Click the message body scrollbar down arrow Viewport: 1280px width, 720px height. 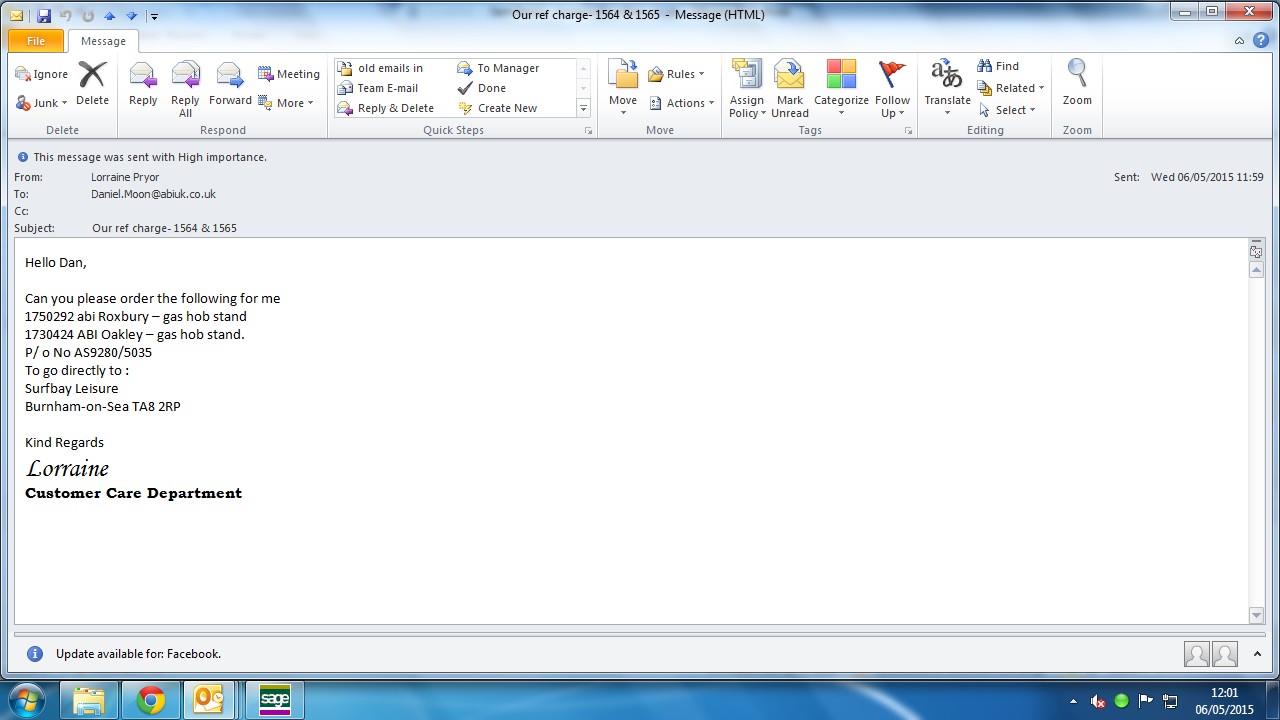1257,615
